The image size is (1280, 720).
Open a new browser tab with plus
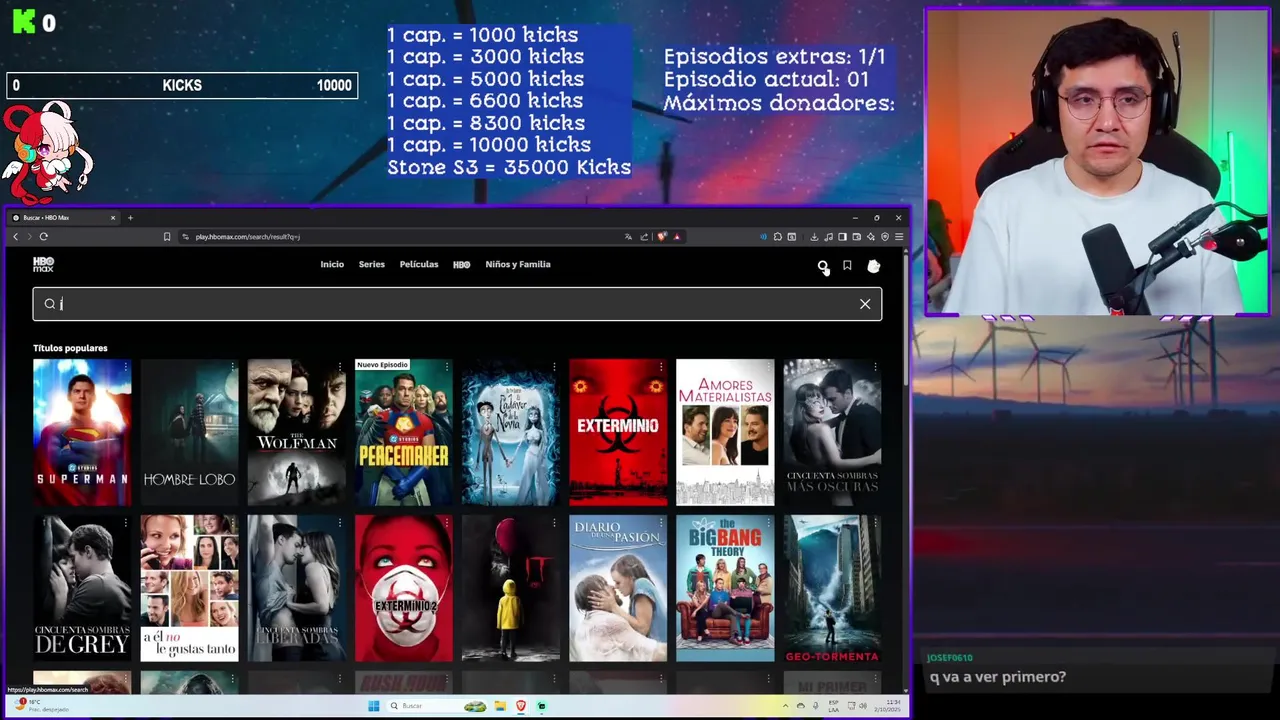coord(130,218)
